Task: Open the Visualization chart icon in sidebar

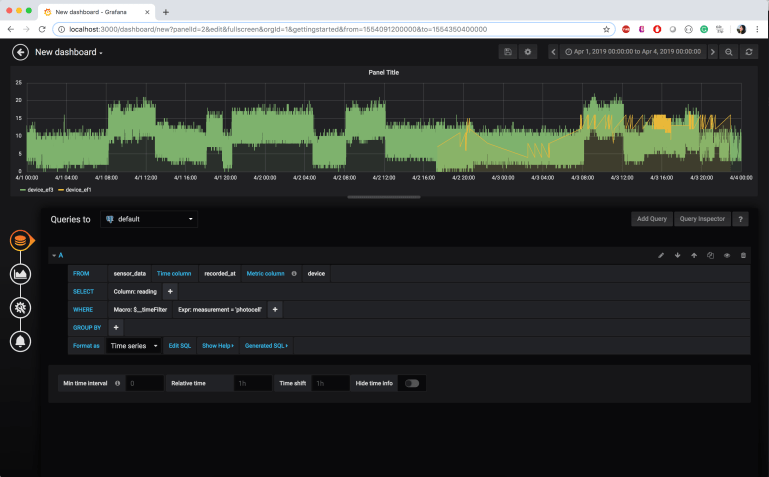Action: 19,274
